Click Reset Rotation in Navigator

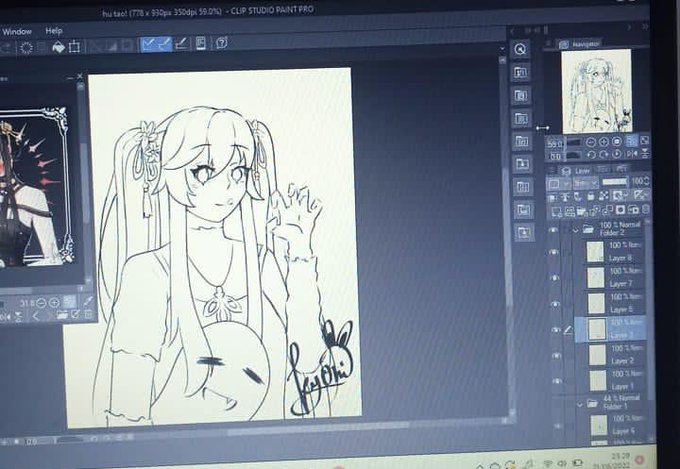point(617,154)
